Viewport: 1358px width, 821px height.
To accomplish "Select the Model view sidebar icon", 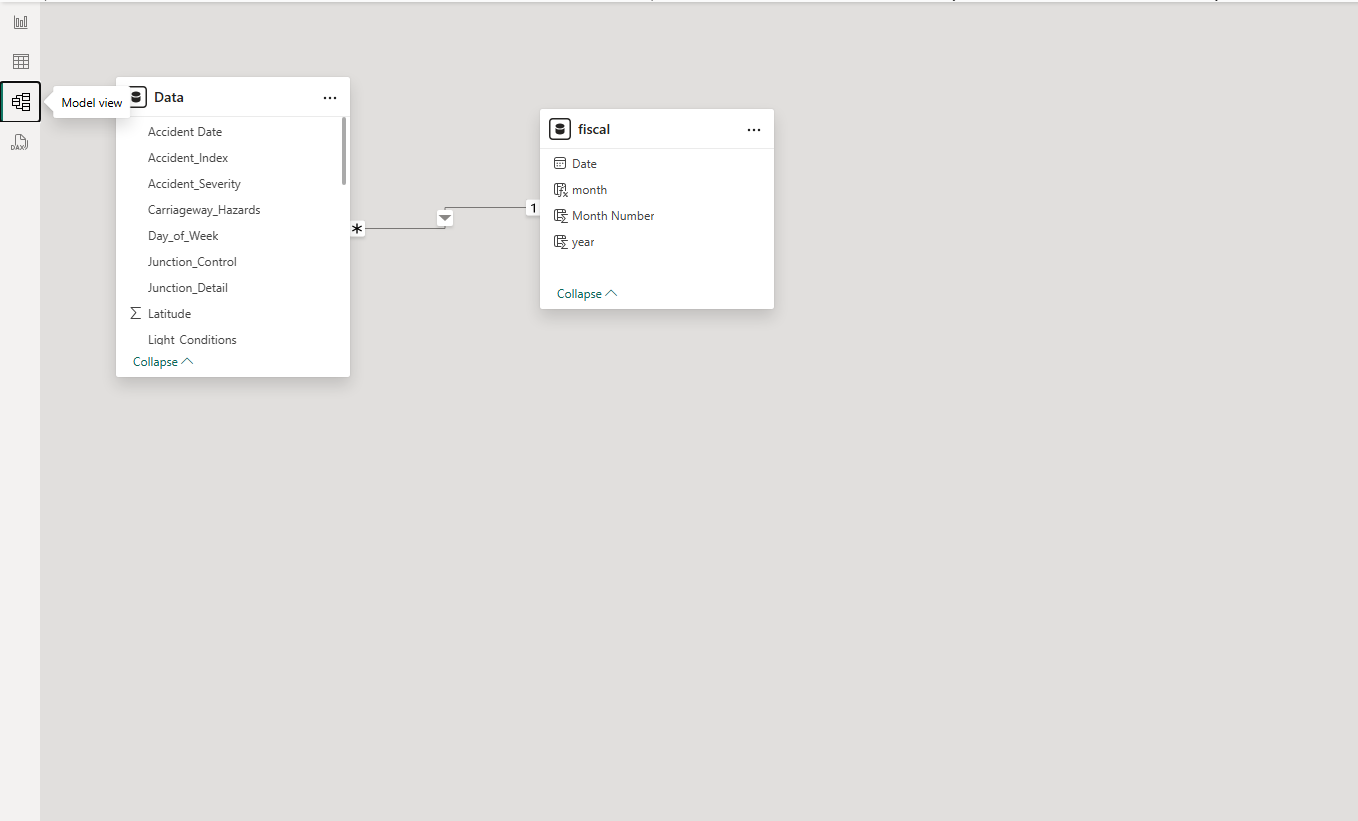I will (x=21, y=102).
